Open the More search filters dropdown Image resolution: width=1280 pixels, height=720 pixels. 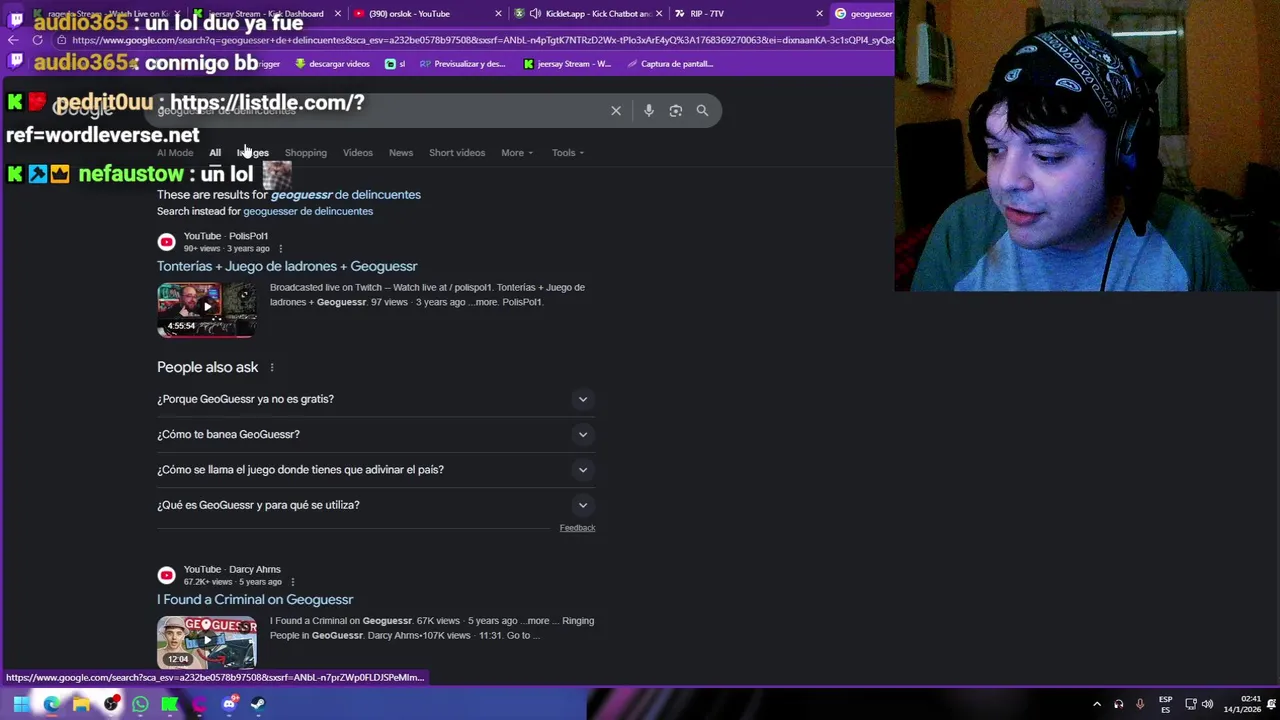517,153
